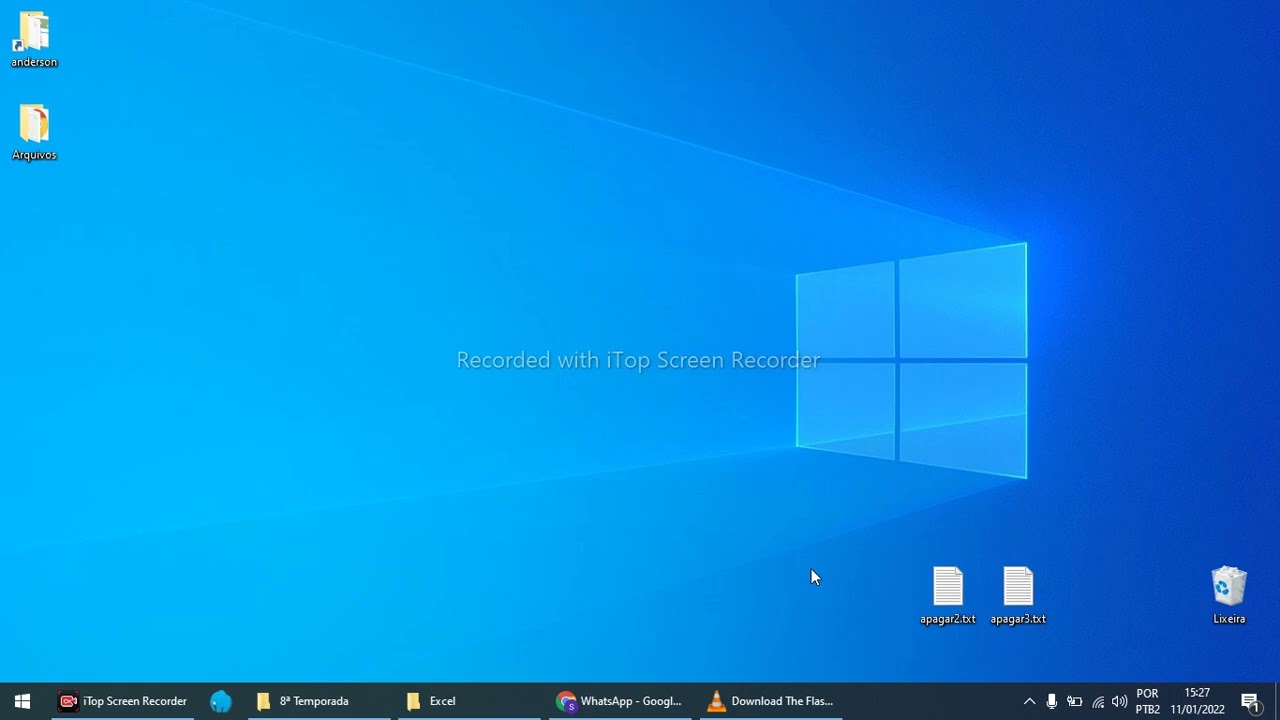Switch to VLC Download The Flash window

(771, 701)
